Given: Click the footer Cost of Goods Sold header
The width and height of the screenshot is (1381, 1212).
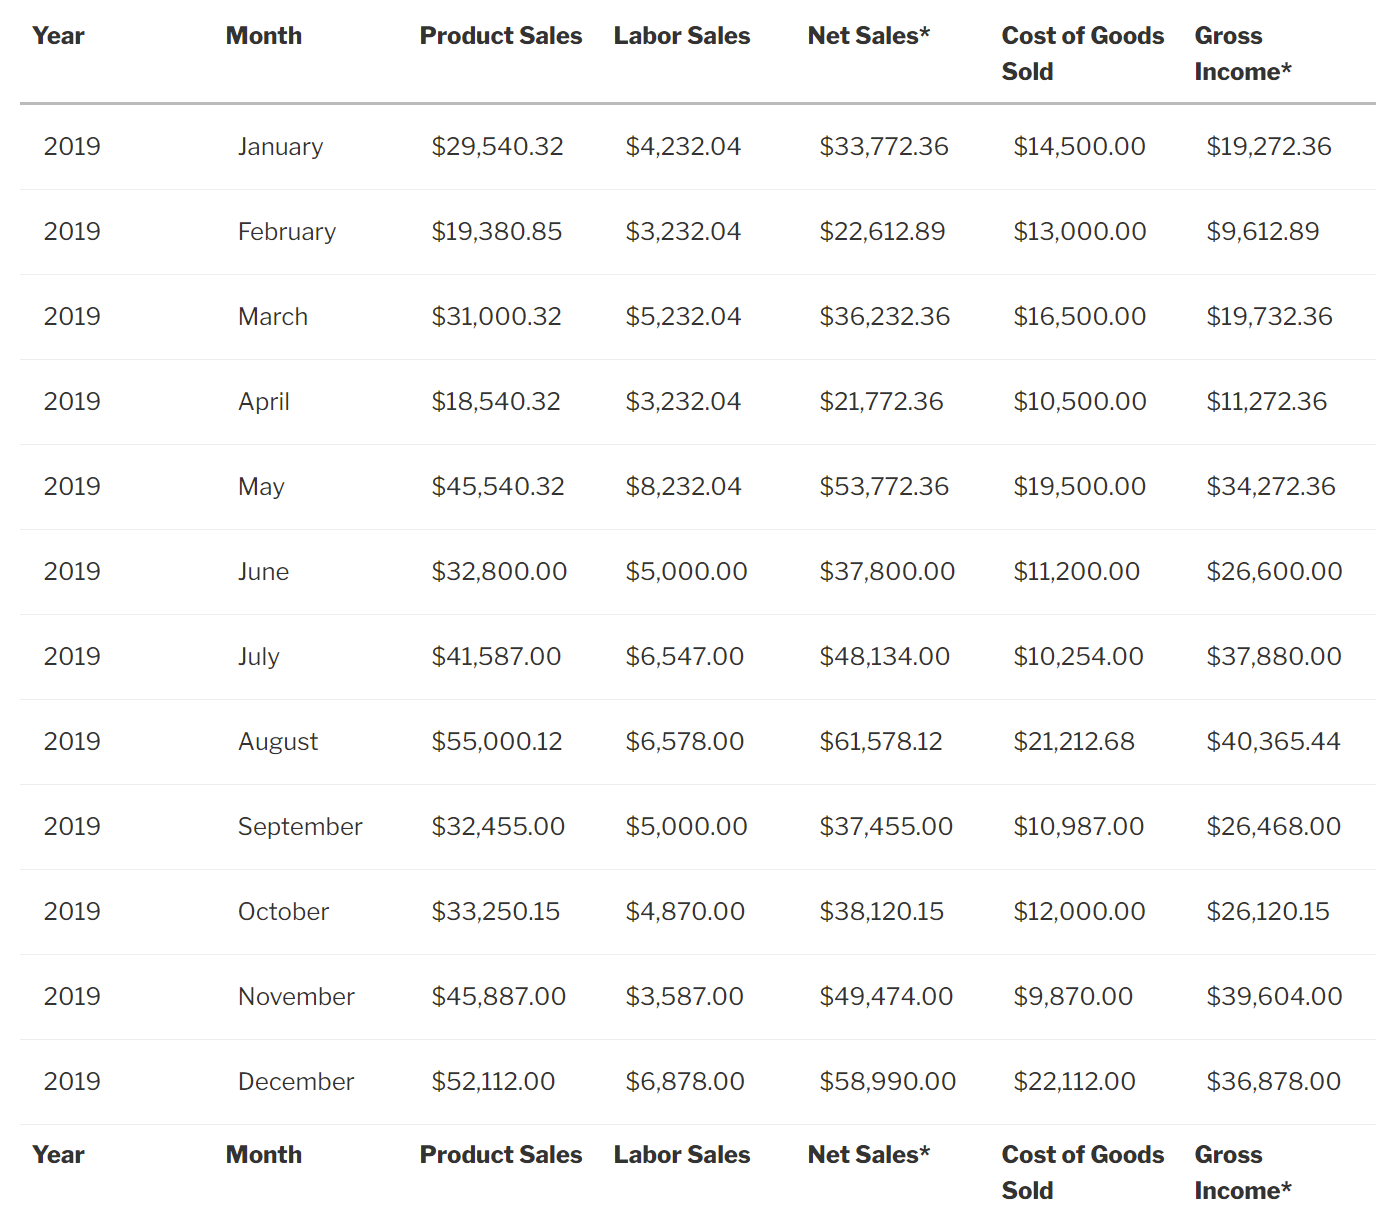Looking at the screenshot, I should pos(1082,1172).
